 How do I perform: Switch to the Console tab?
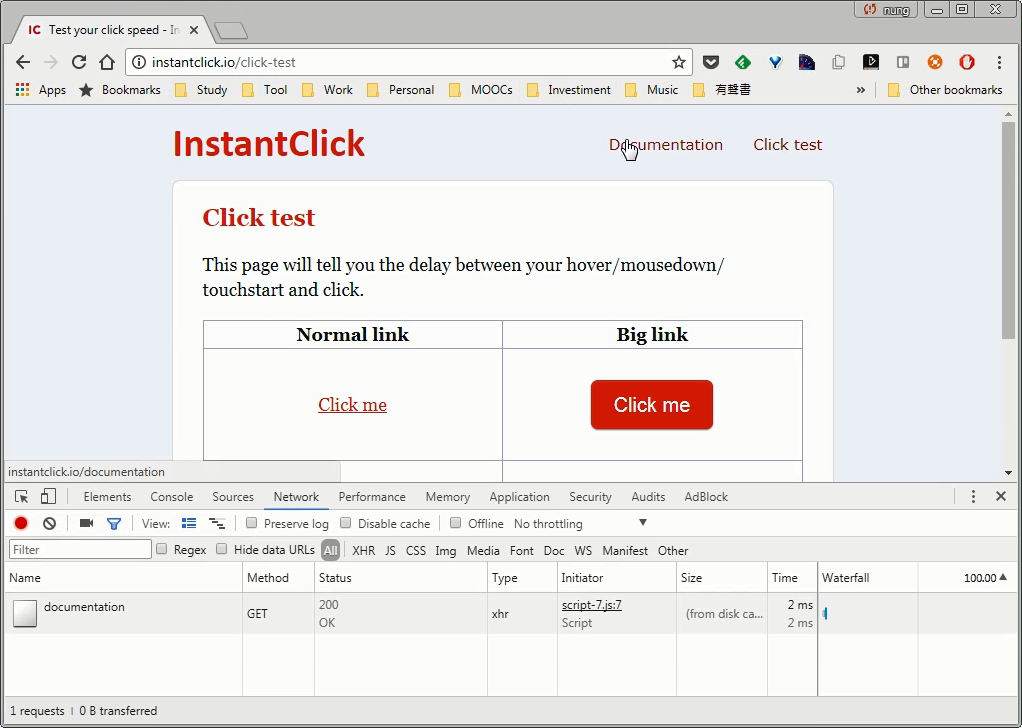(171, 497)
